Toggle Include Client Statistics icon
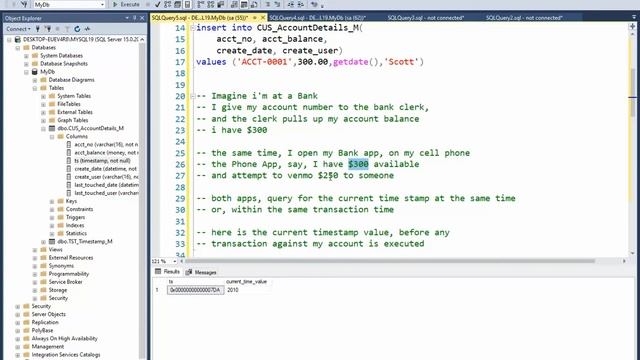Image resolution: width=640 pixels, height=360 pixels. pos(220,4)
